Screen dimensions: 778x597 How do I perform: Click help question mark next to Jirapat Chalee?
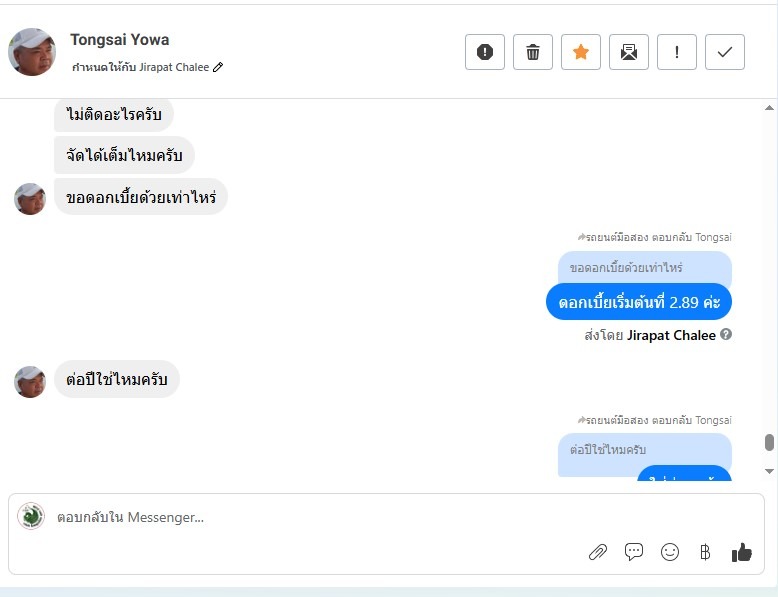(x=726, y=334)
